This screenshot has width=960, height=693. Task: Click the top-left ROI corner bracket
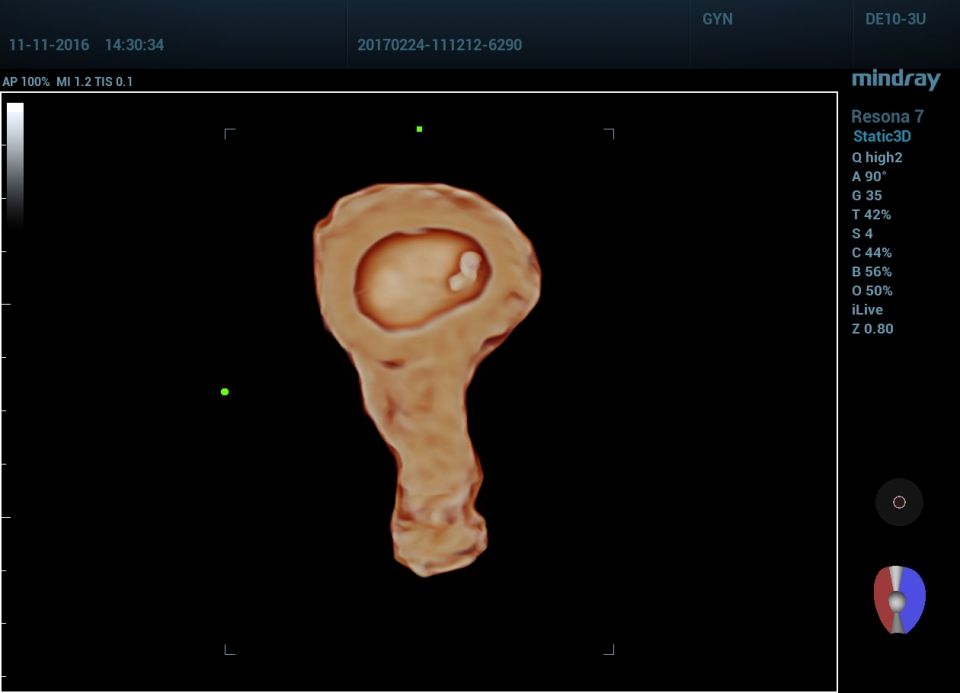tap(229, 133)
